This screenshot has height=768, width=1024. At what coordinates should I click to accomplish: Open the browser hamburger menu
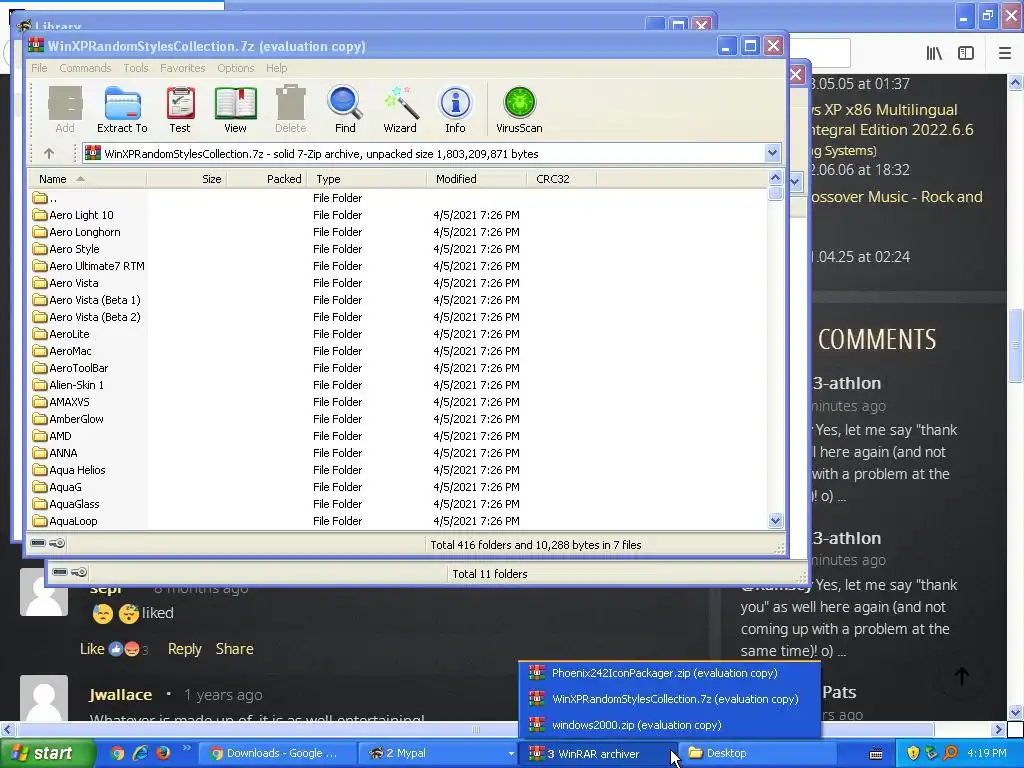(x=1005, y=53)
